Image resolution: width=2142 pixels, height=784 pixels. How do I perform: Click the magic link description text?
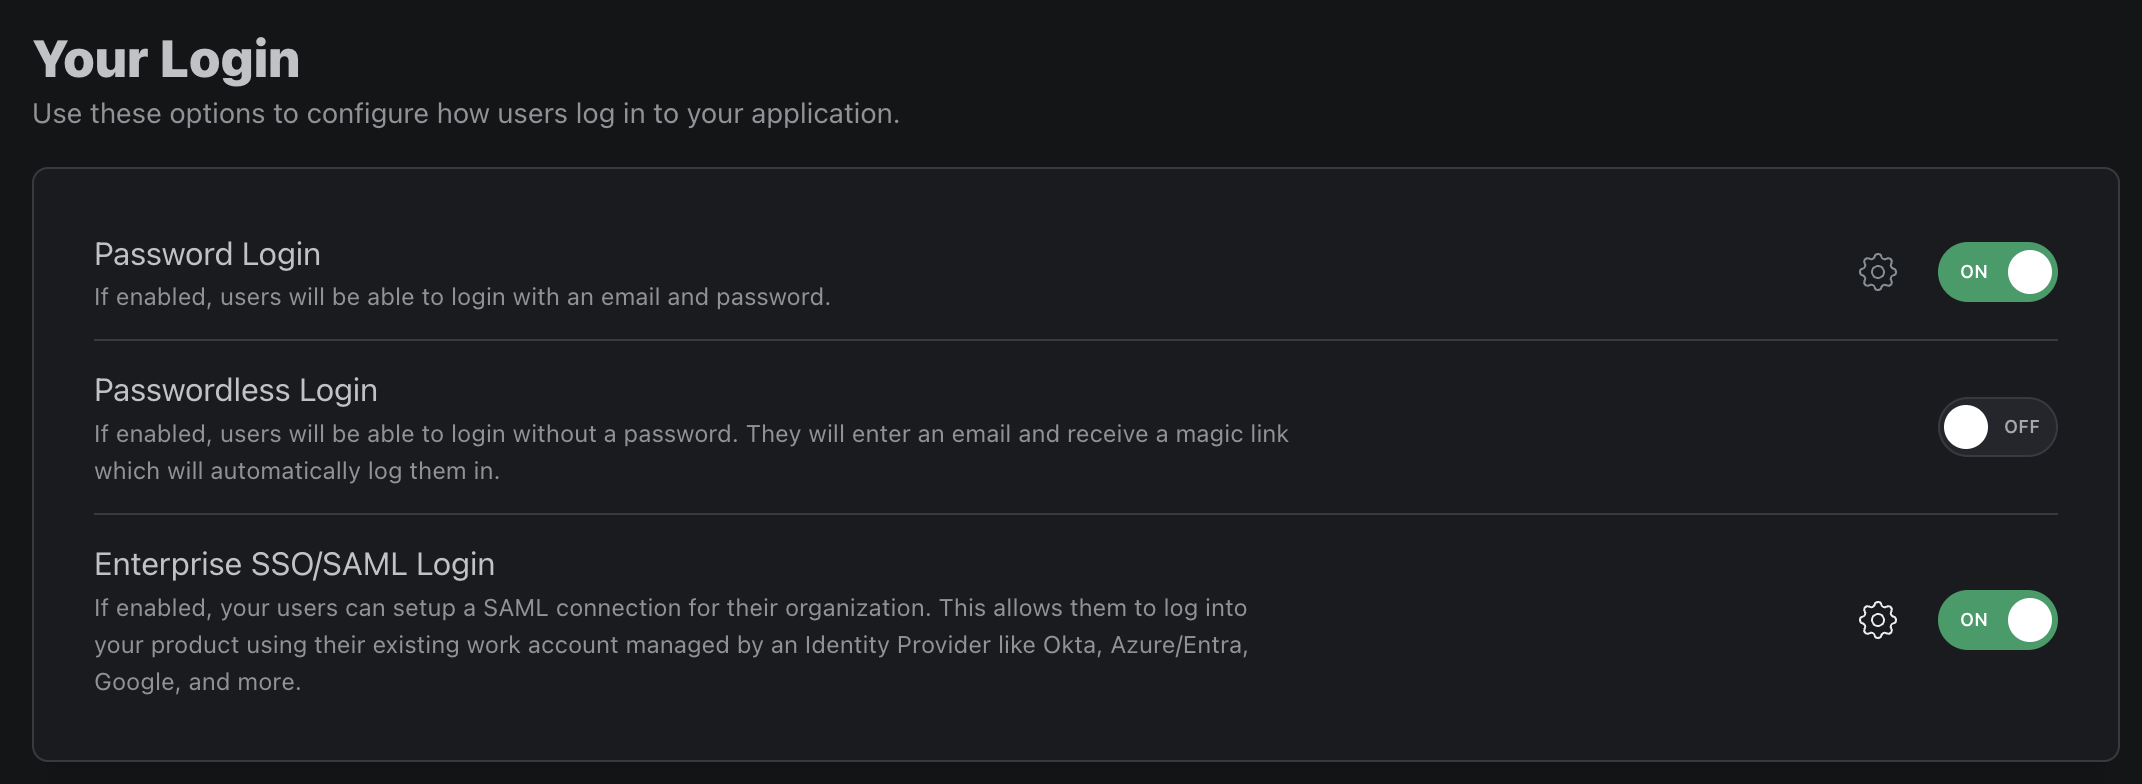coord(691,452)
